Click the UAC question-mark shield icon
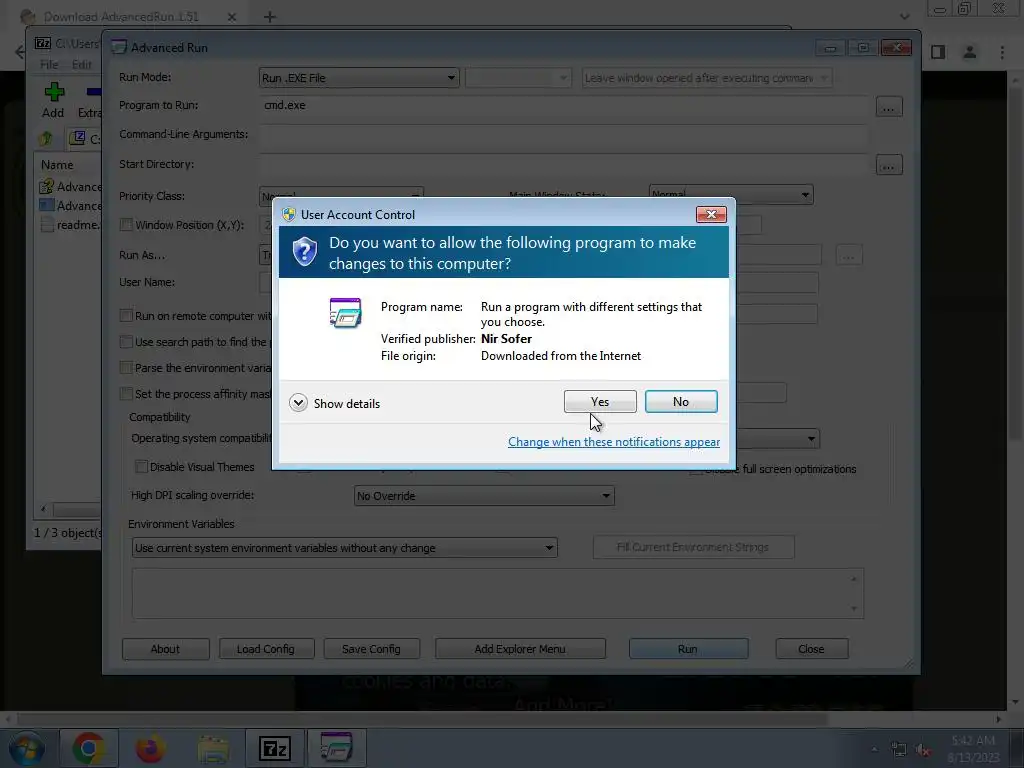 304,252
